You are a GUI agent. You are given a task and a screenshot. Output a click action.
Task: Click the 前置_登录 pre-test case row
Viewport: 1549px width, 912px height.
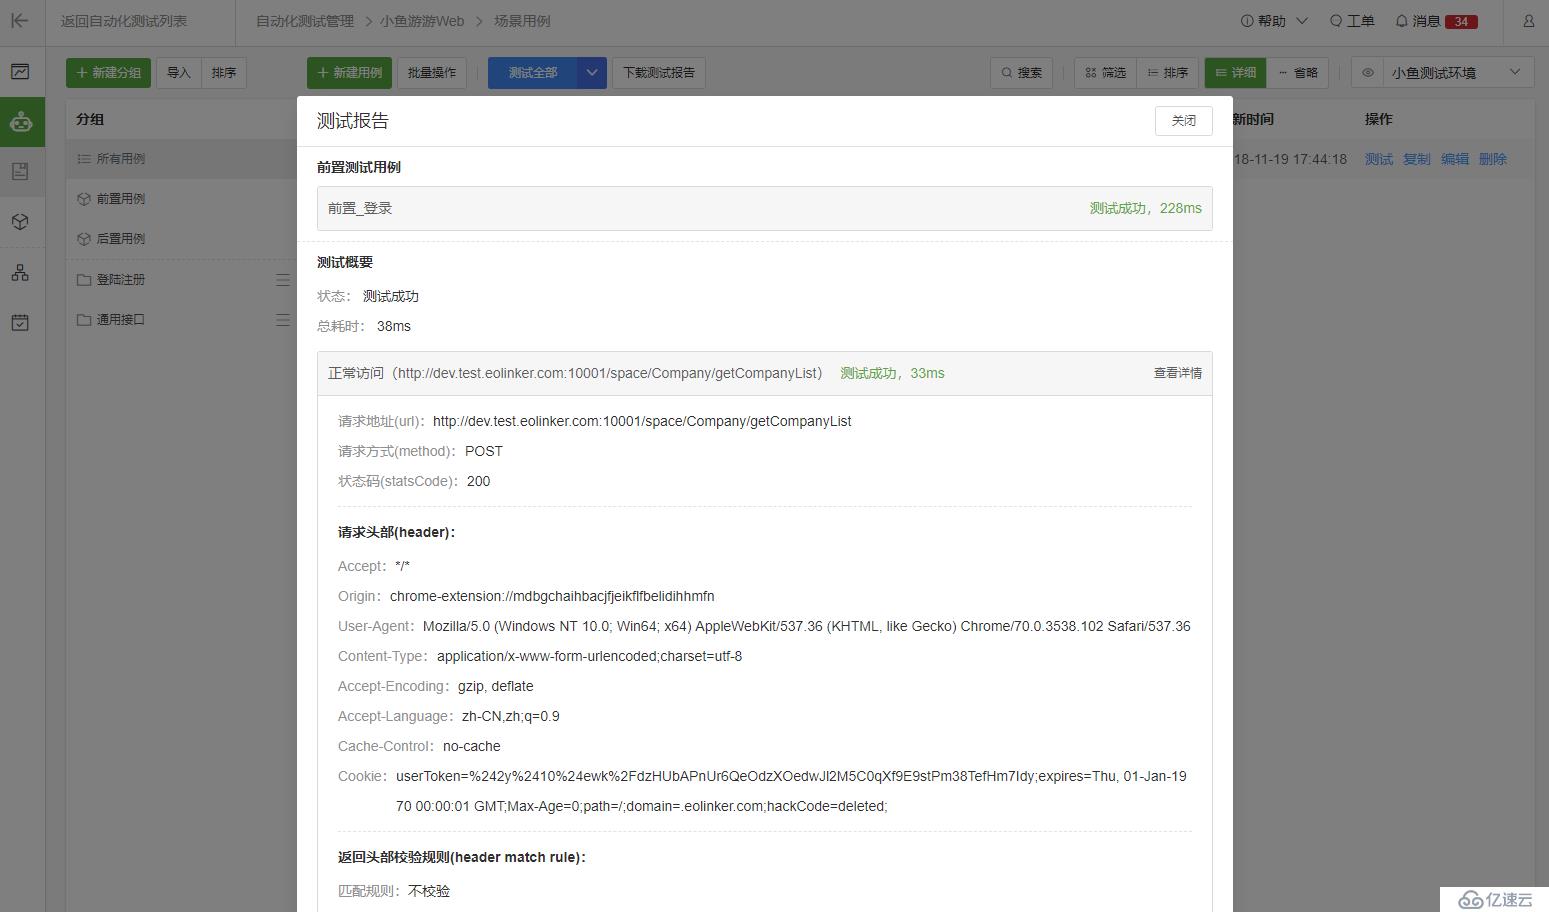pos(764,208)
